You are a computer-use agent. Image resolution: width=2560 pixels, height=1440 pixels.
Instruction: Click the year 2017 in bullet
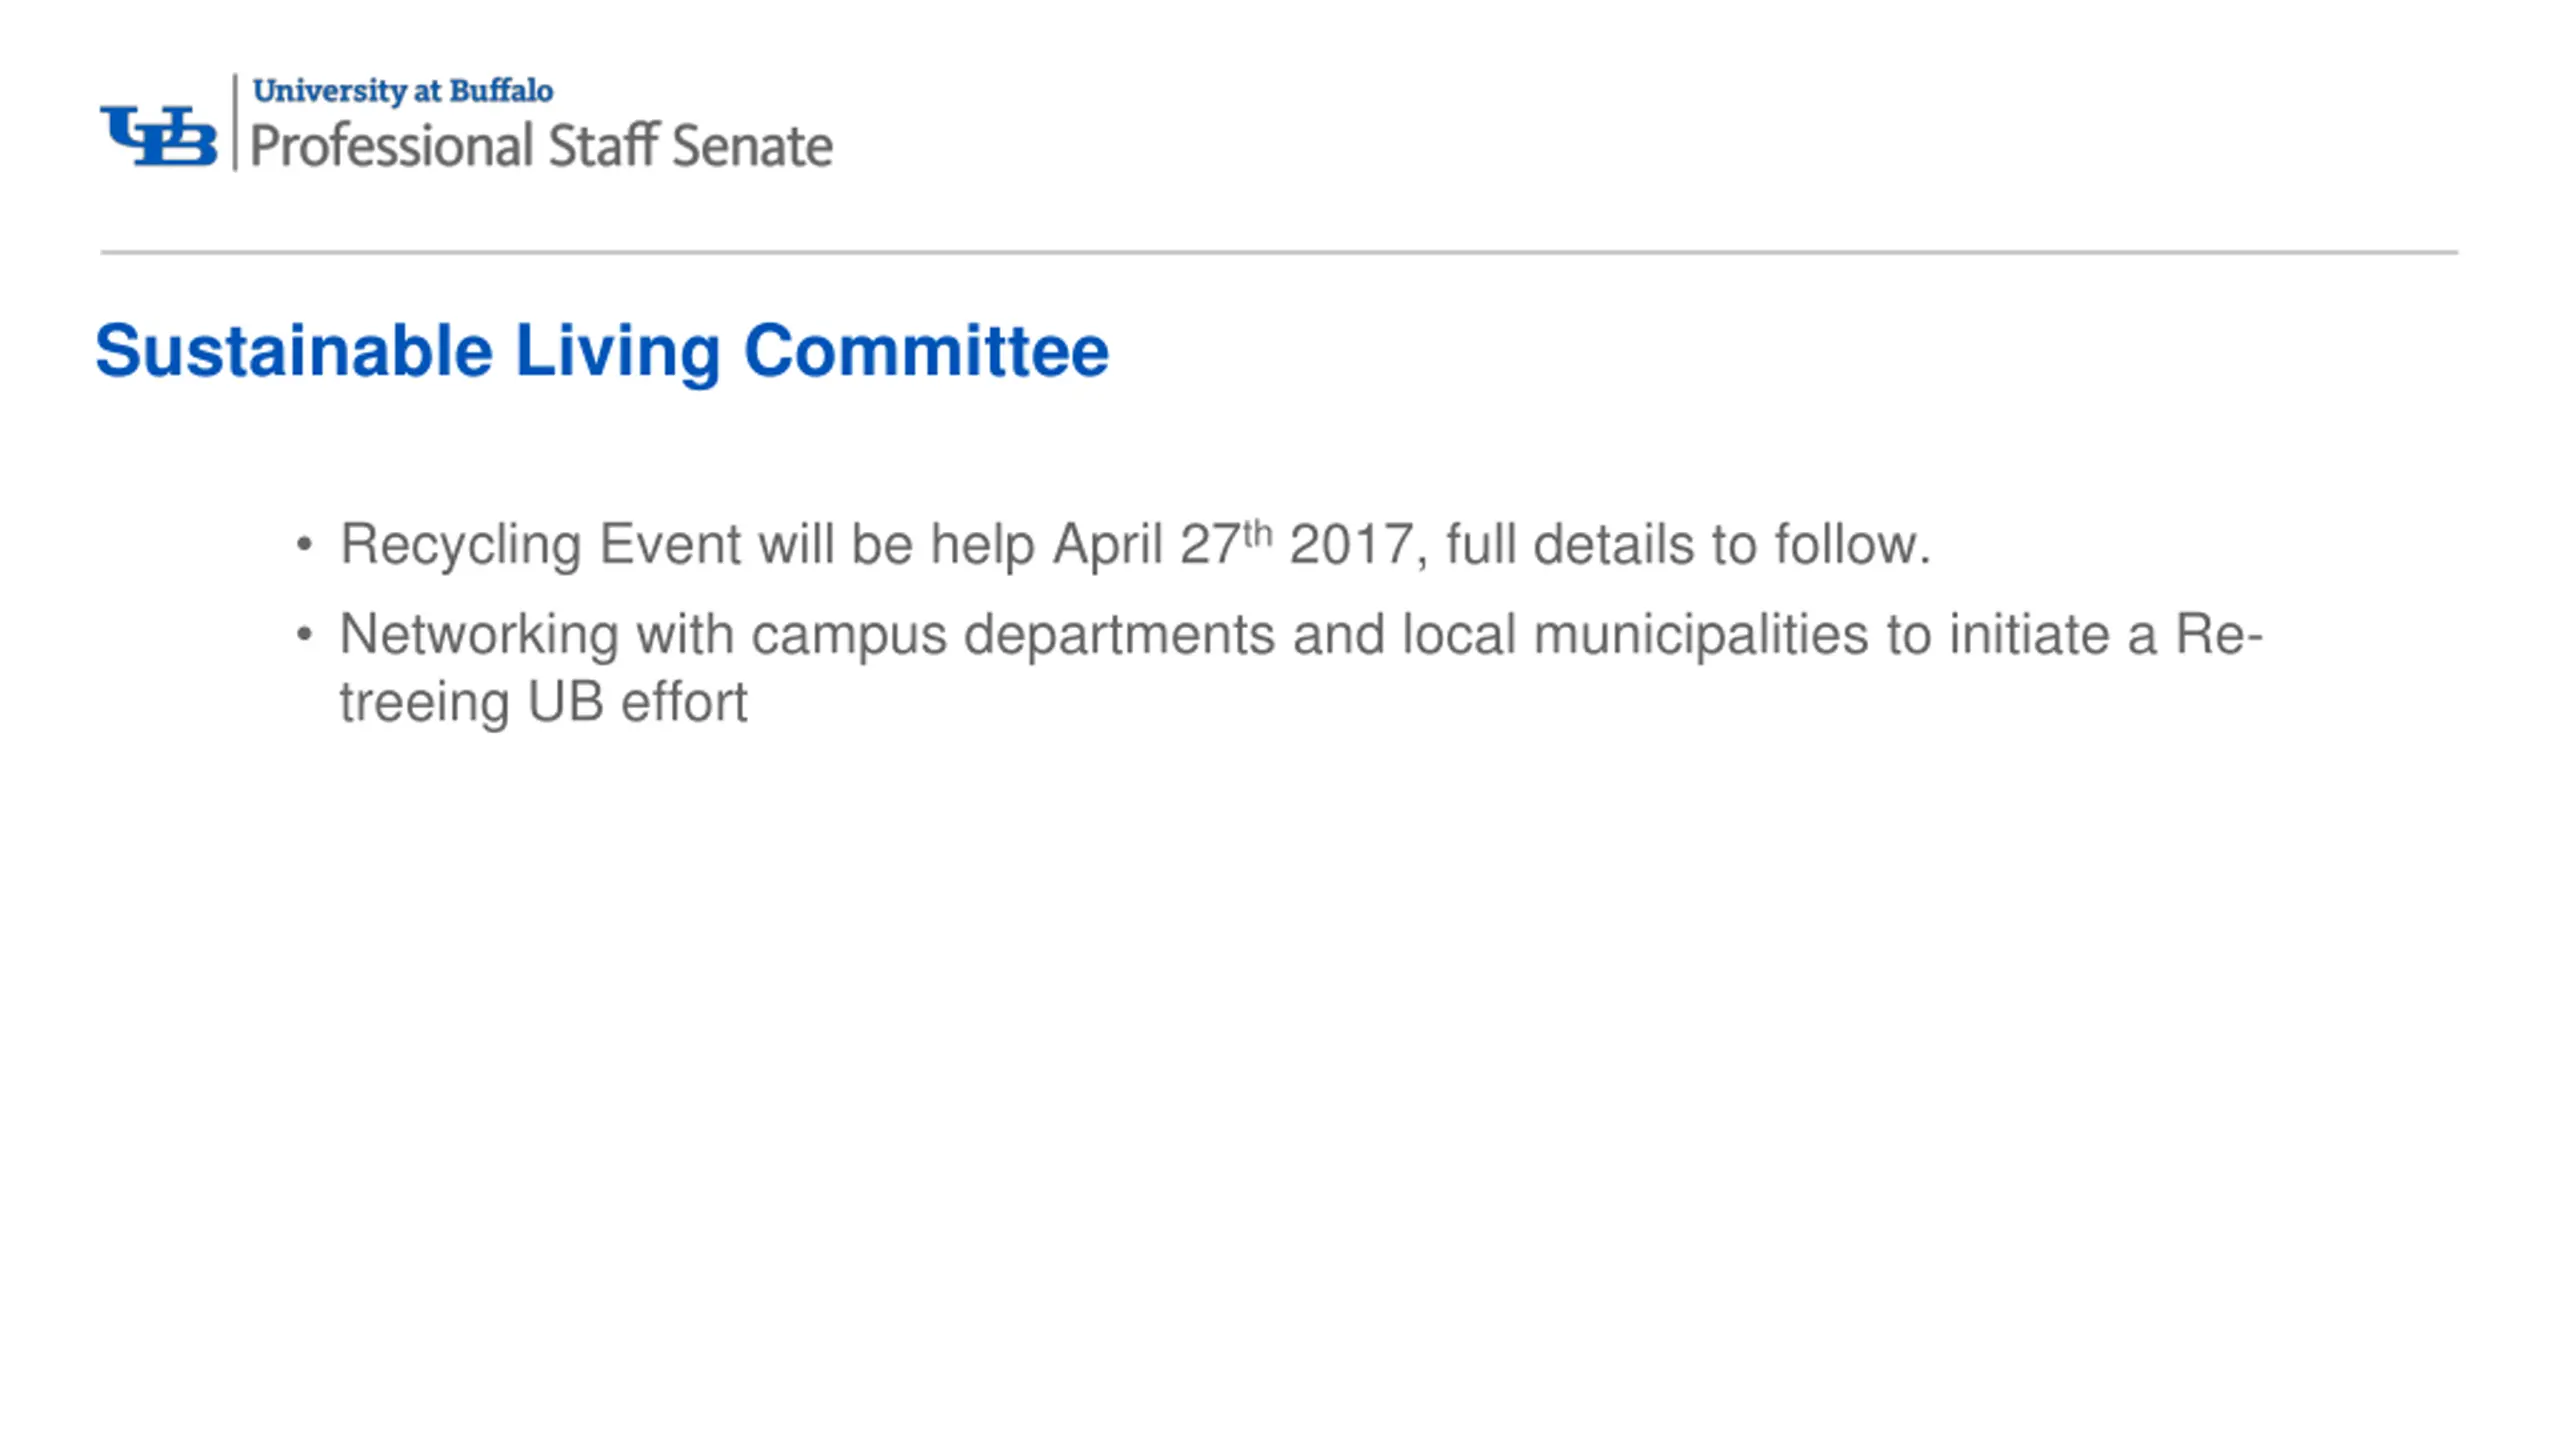[x=1351, y=546]
